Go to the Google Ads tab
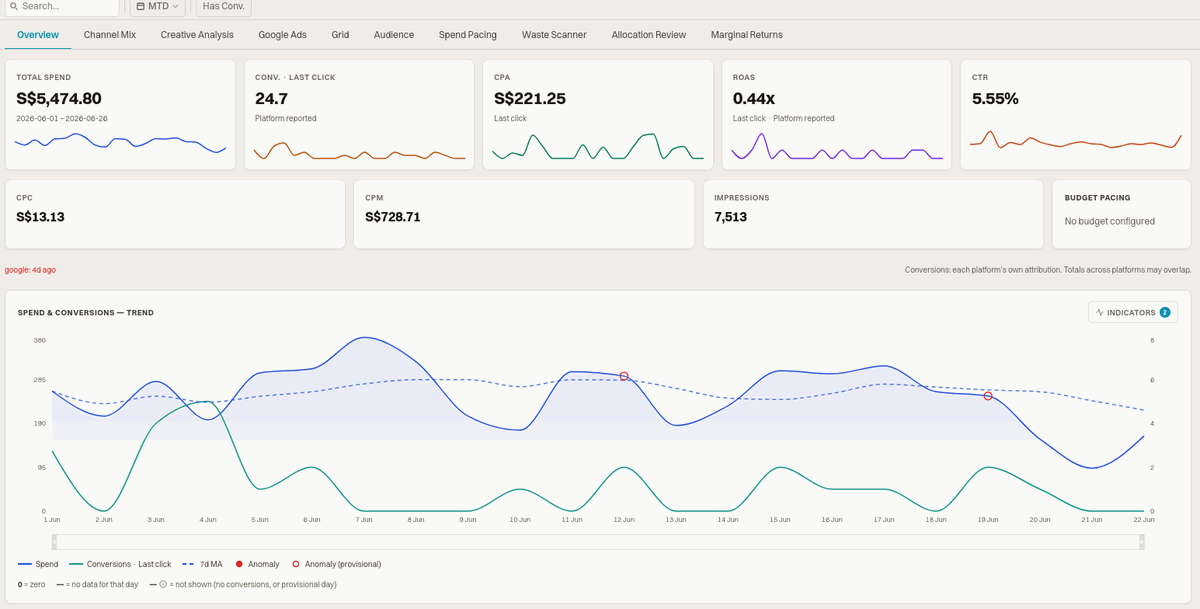Viewport: 1200px width, 609px height. 282,35
